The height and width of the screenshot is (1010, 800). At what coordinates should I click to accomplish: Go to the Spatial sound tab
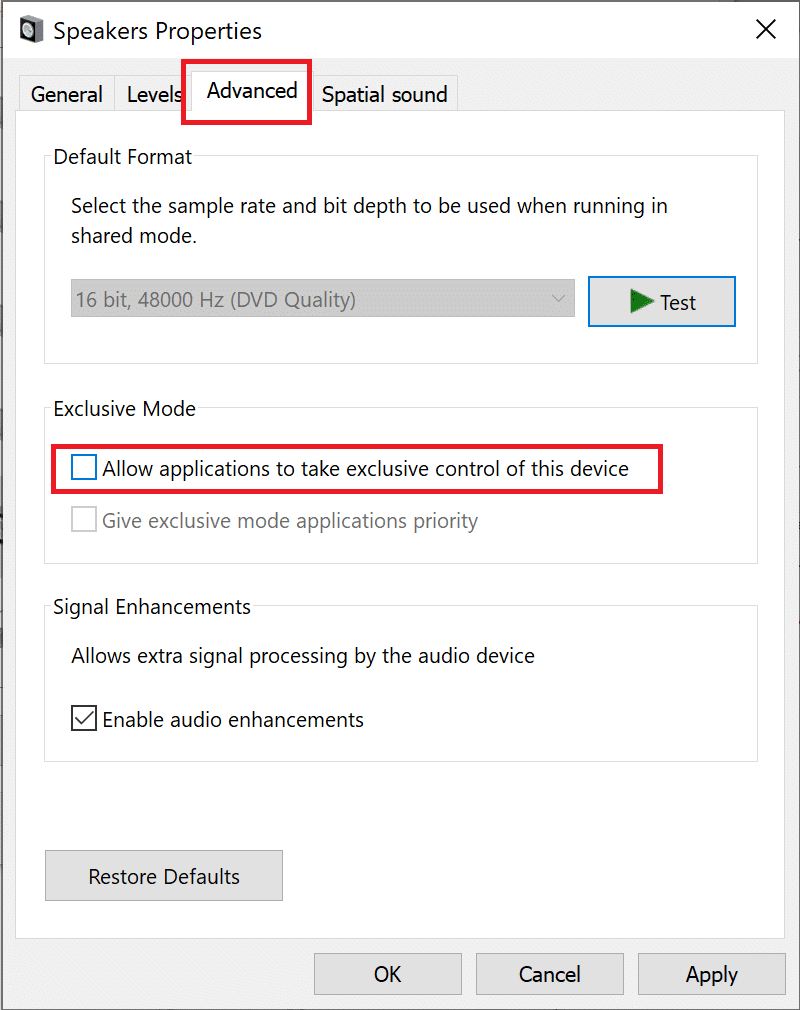(x=384, y=95)
